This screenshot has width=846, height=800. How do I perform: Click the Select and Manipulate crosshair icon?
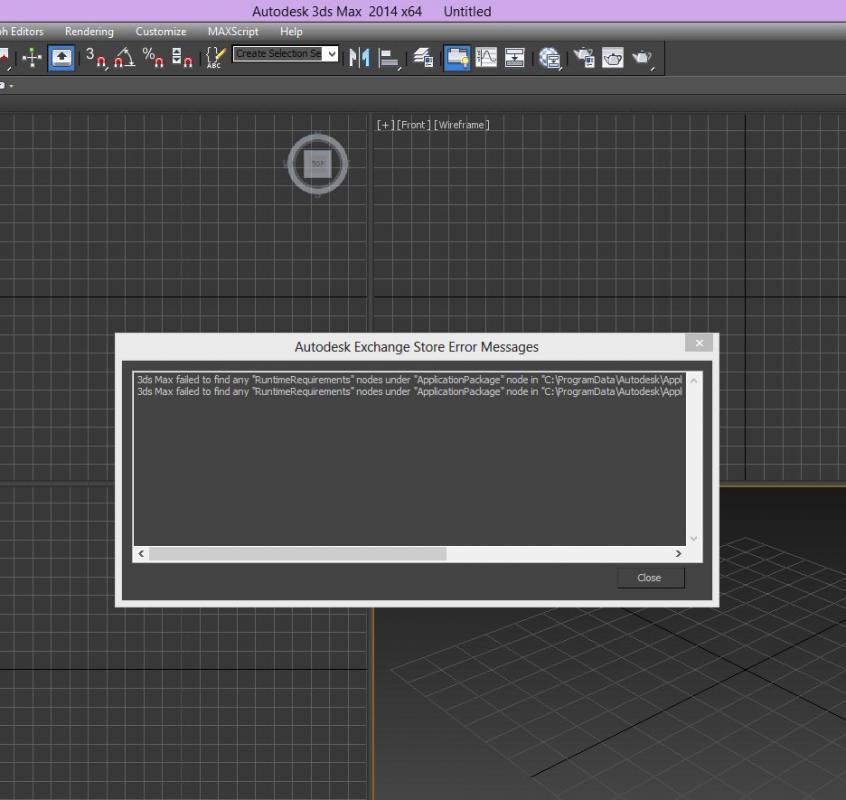(x=32, y=58)
